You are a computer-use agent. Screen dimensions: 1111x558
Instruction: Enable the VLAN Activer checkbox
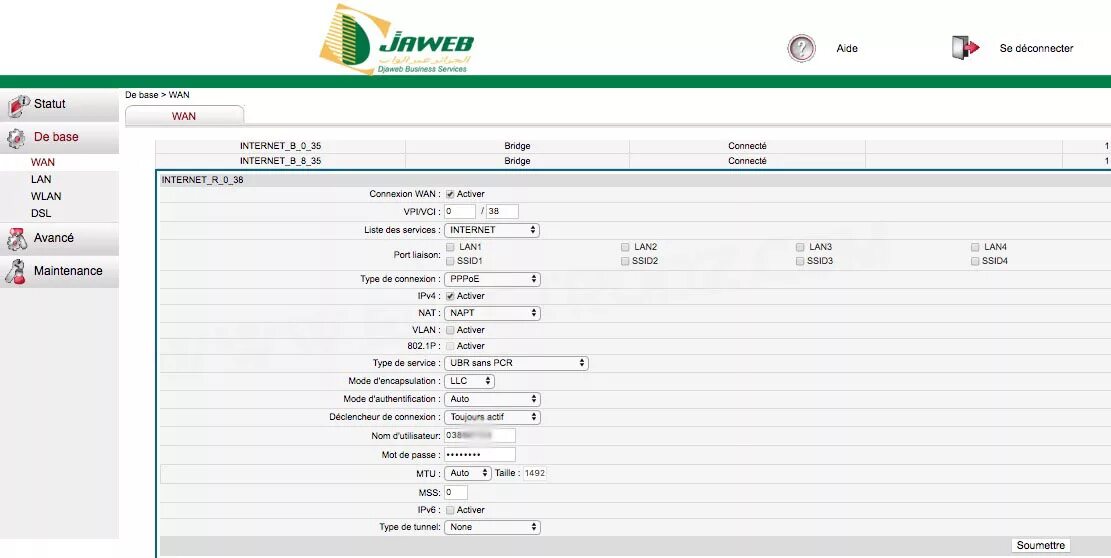tap(450, 330)
